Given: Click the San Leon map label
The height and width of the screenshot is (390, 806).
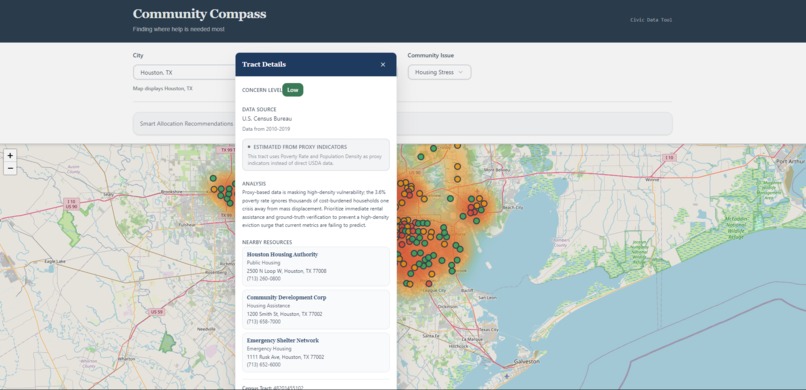Looking at the screenshot, I should [x=487, y=298].
